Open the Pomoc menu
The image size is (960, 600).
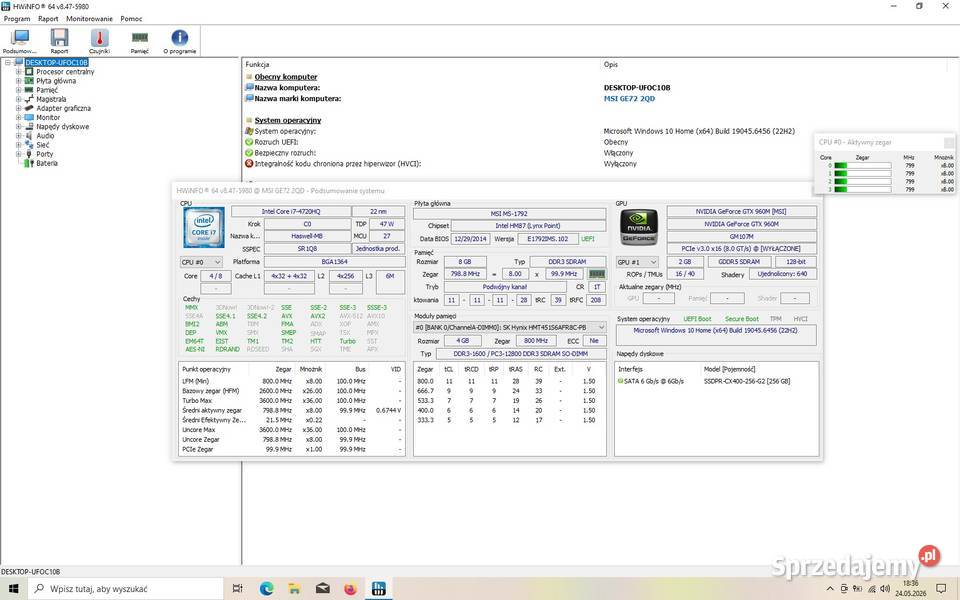(131, 19)
